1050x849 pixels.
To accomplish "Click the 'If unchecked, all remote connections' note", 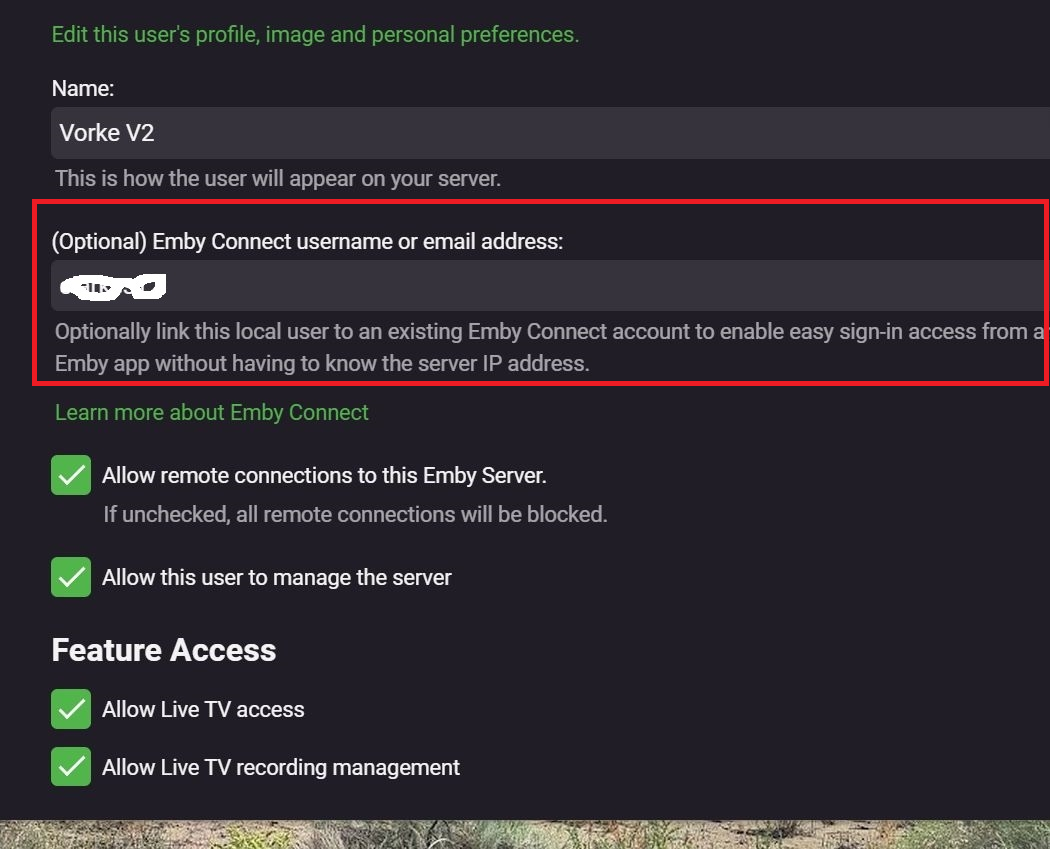I will pyautogui.click(x=355, y=515).
